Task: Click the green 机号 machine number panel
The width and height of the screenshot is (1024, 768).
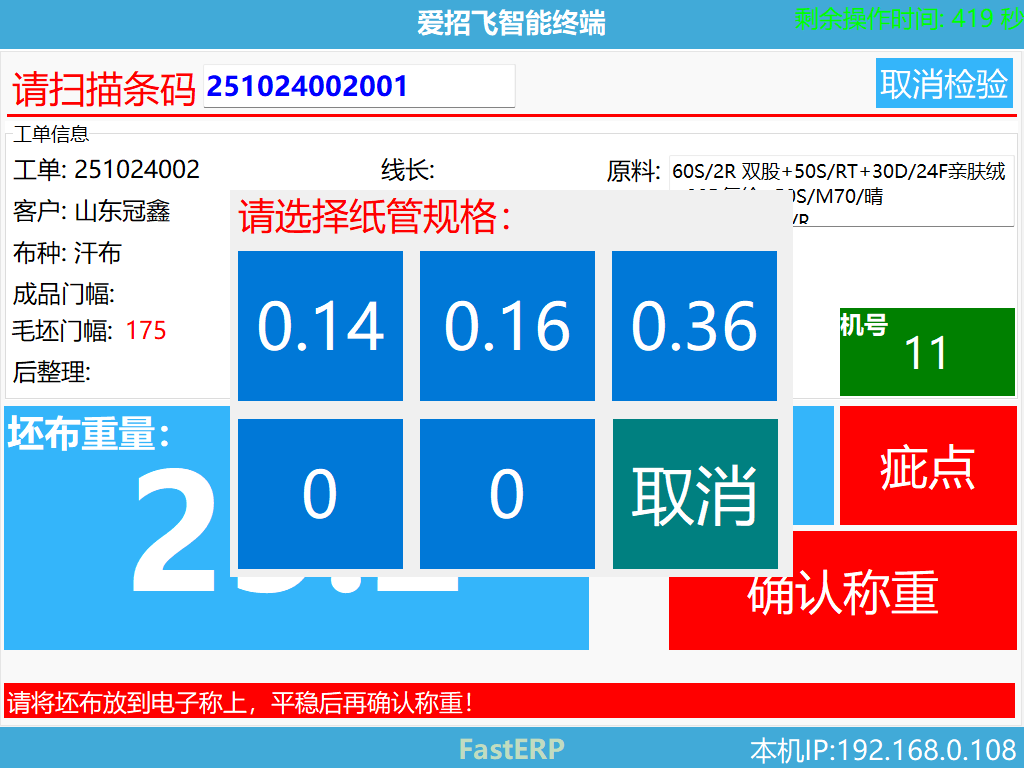Action: pos(927,352)
